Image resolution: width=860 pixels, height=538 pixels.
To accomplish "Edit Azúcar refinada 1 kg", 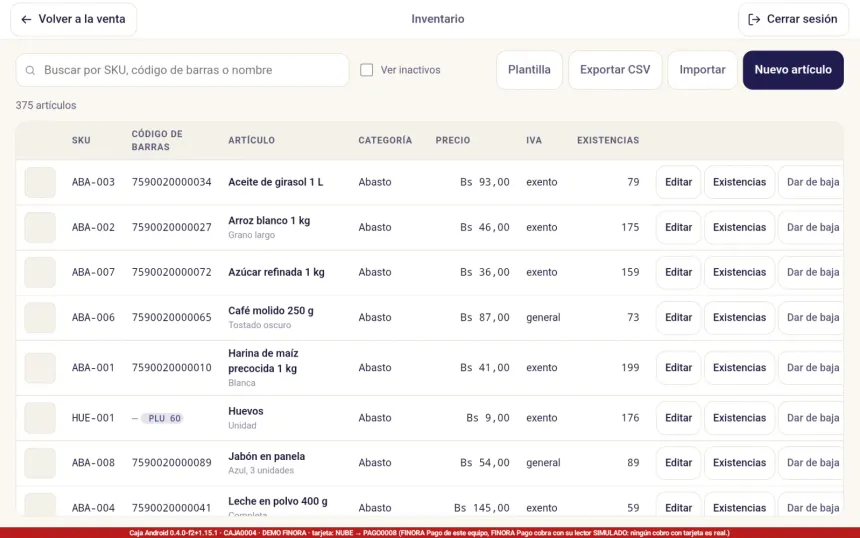I will [x=678, y=272].
